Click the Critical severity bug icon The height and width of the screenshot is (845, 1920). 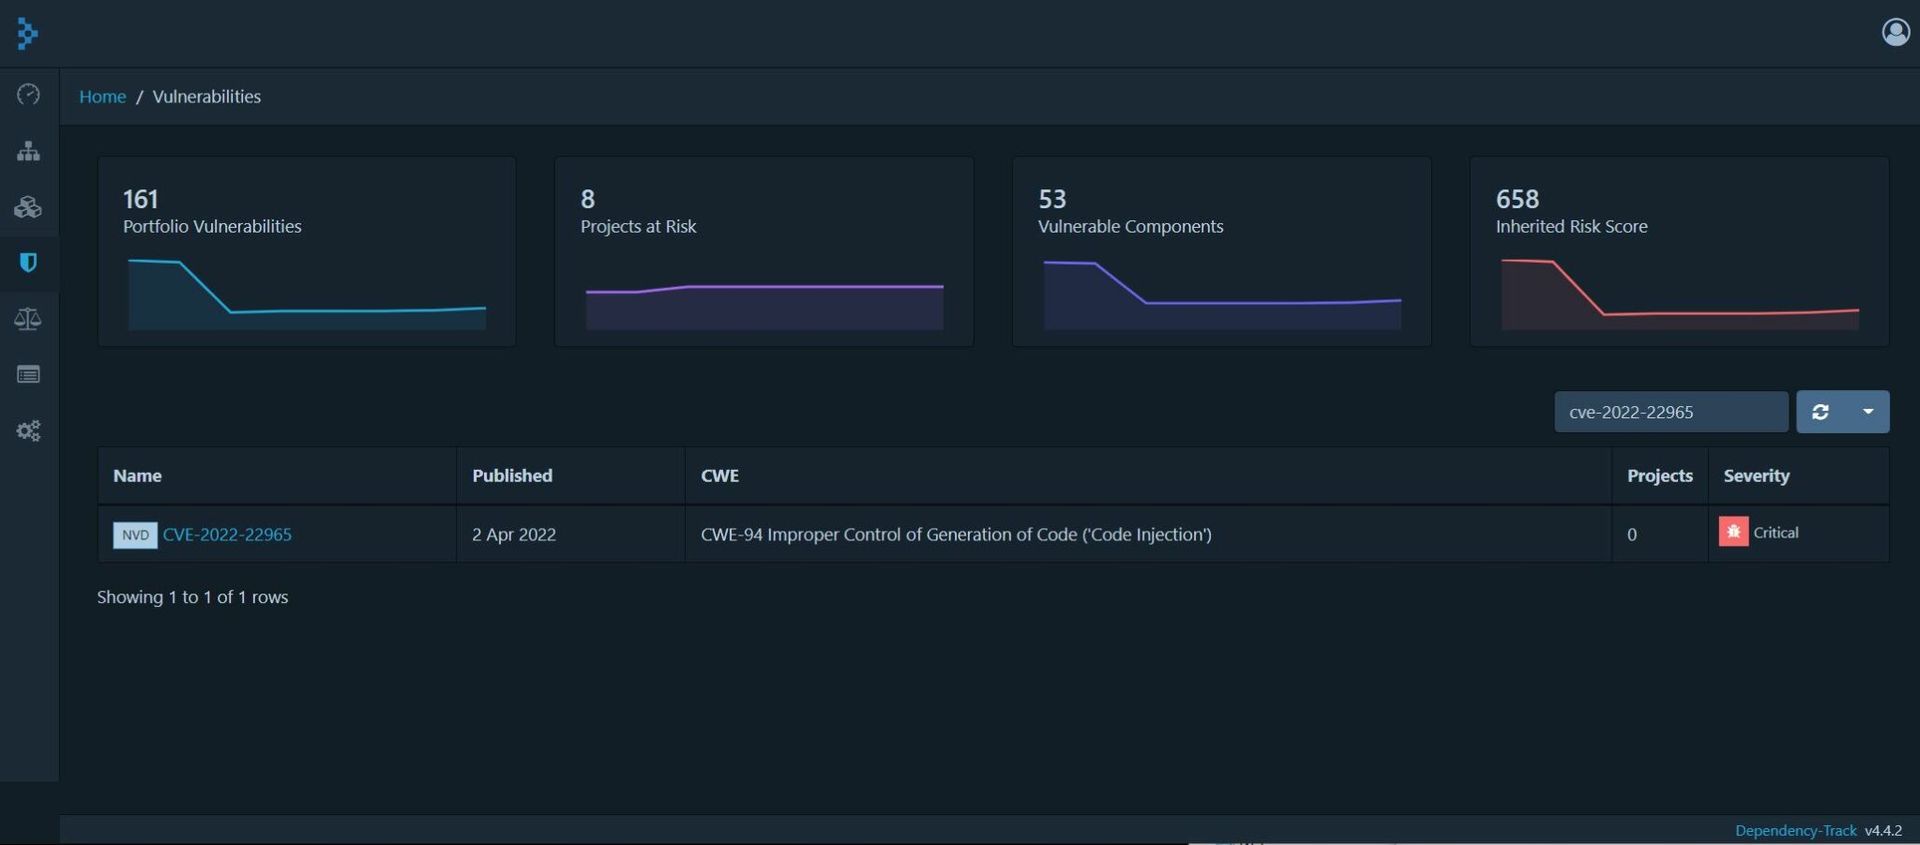[1733, 532]
